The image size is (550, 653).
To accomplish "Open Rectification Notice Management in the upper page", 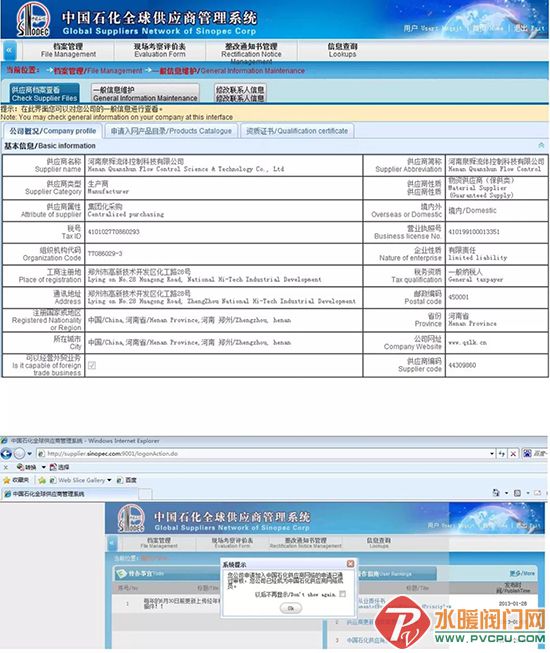I will [251, 53].
